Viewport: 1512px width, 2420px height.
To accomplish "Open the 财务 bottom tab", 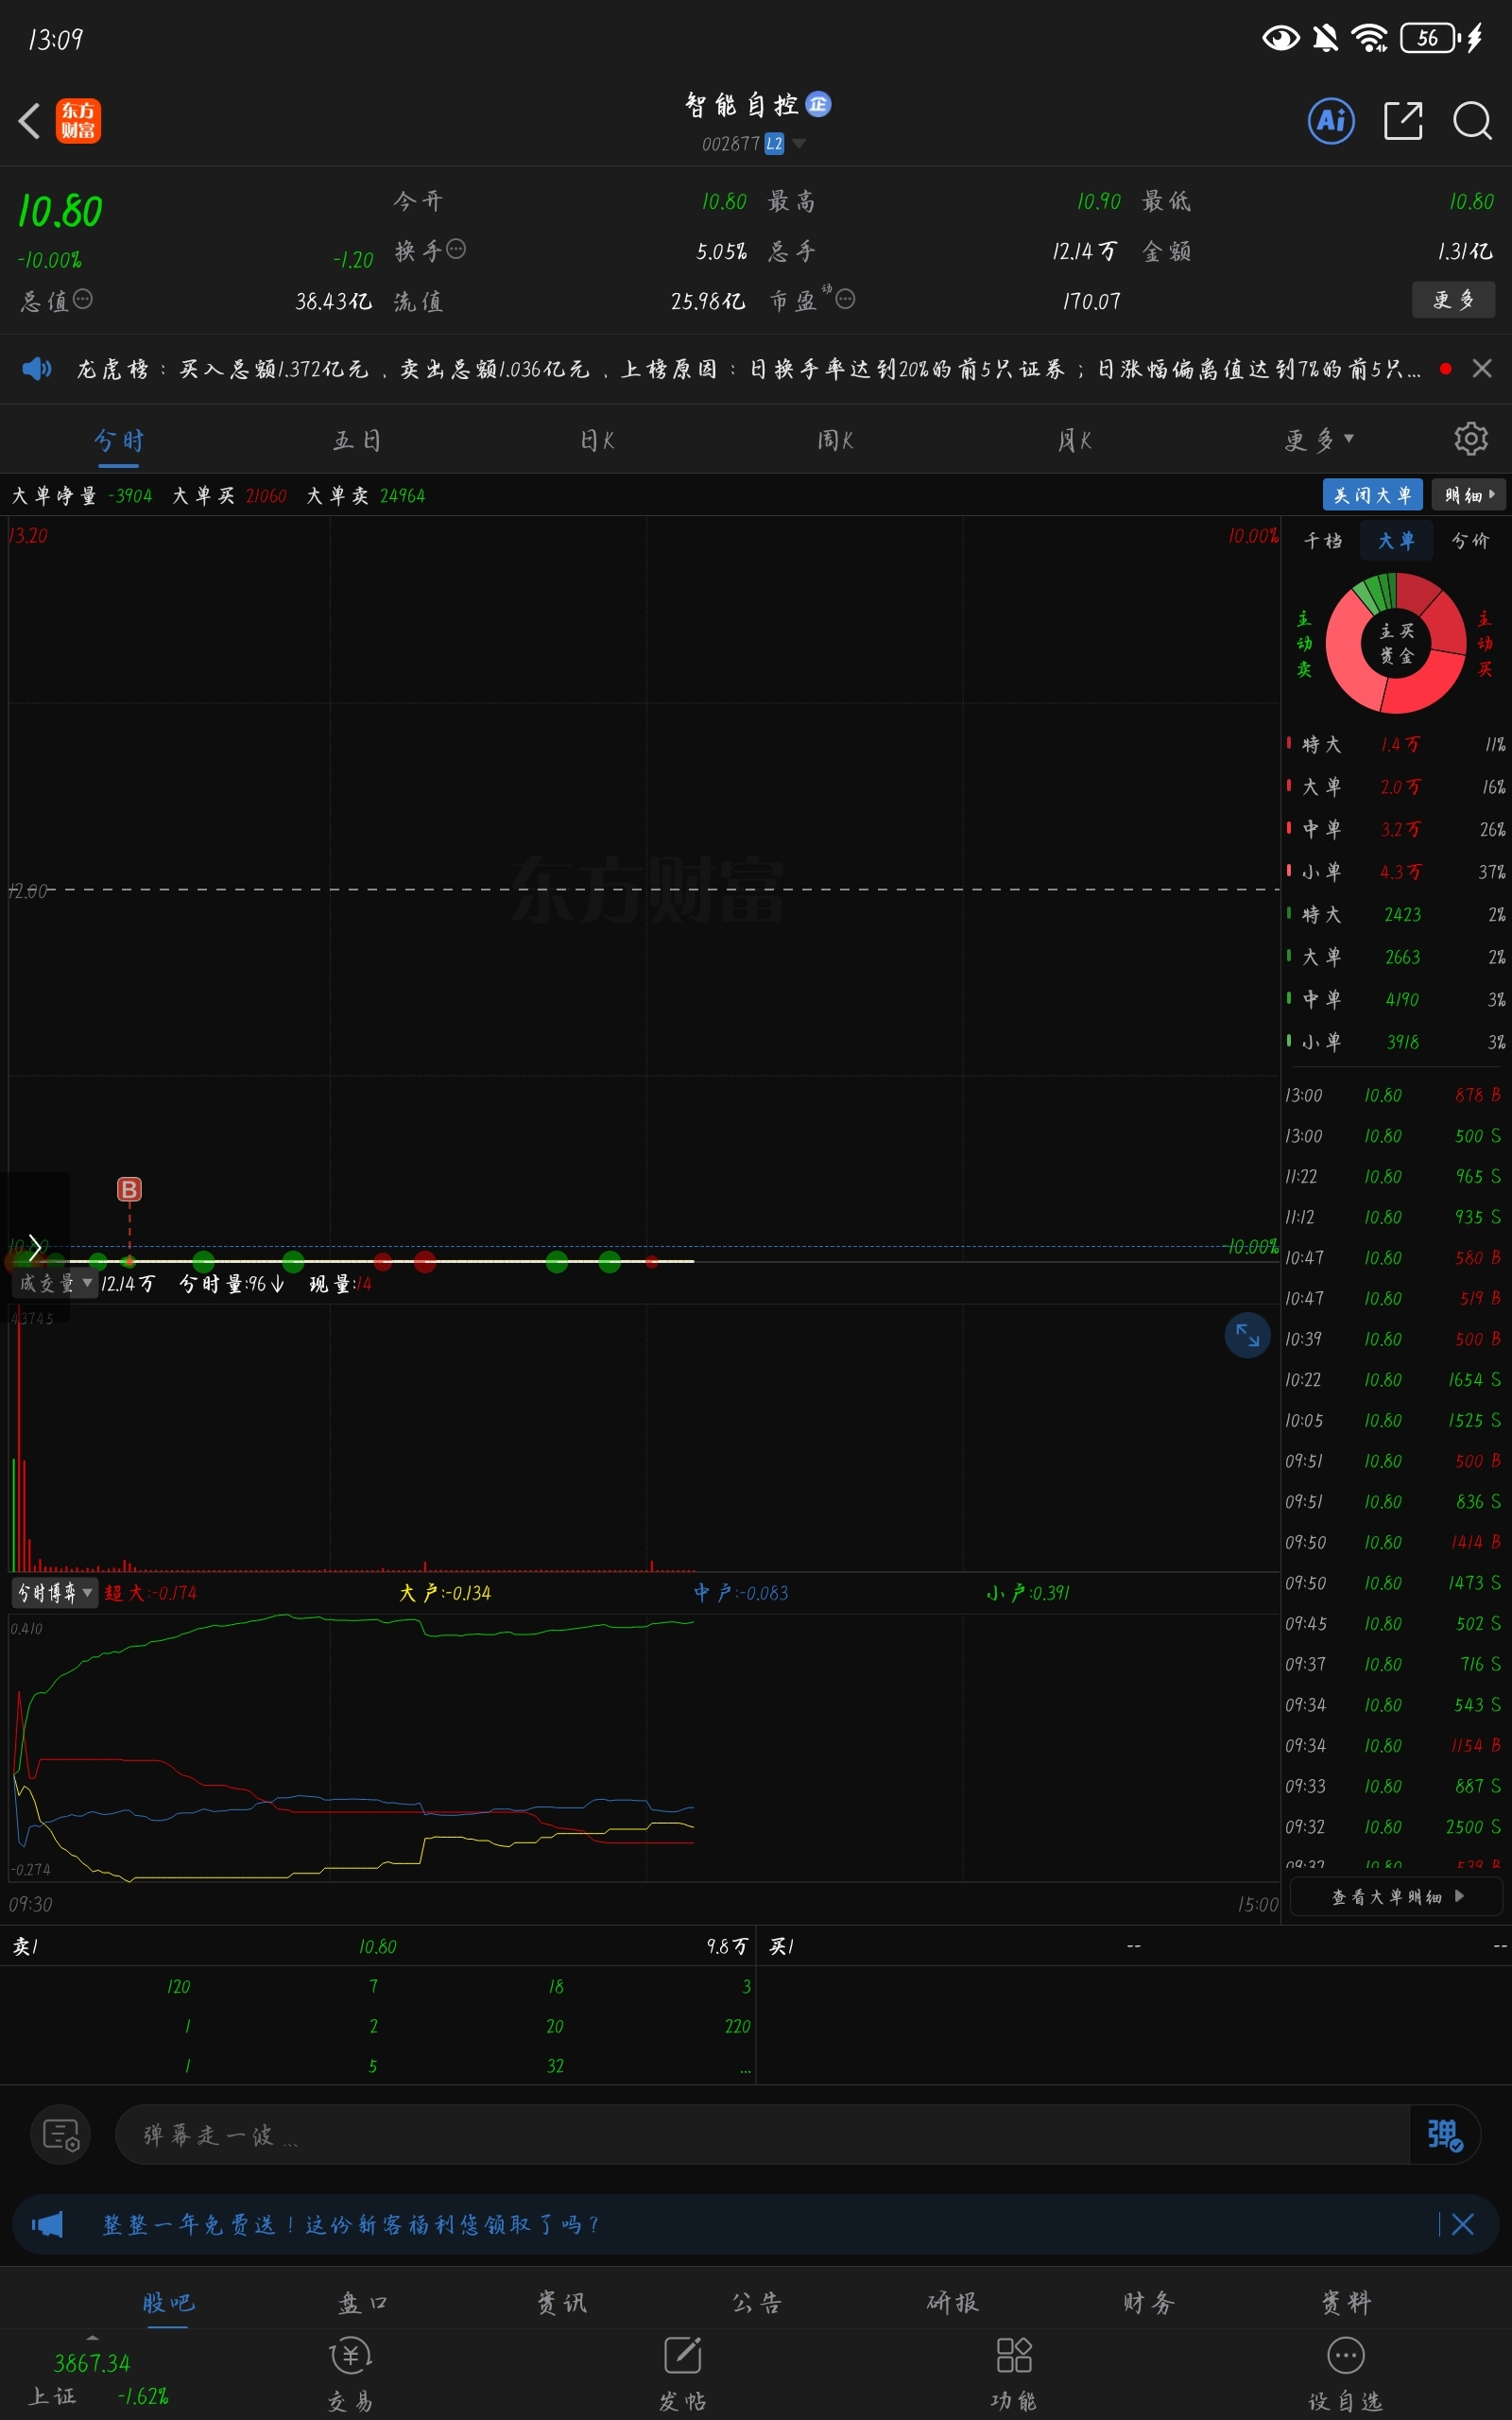I will tap(1149, 2302).
